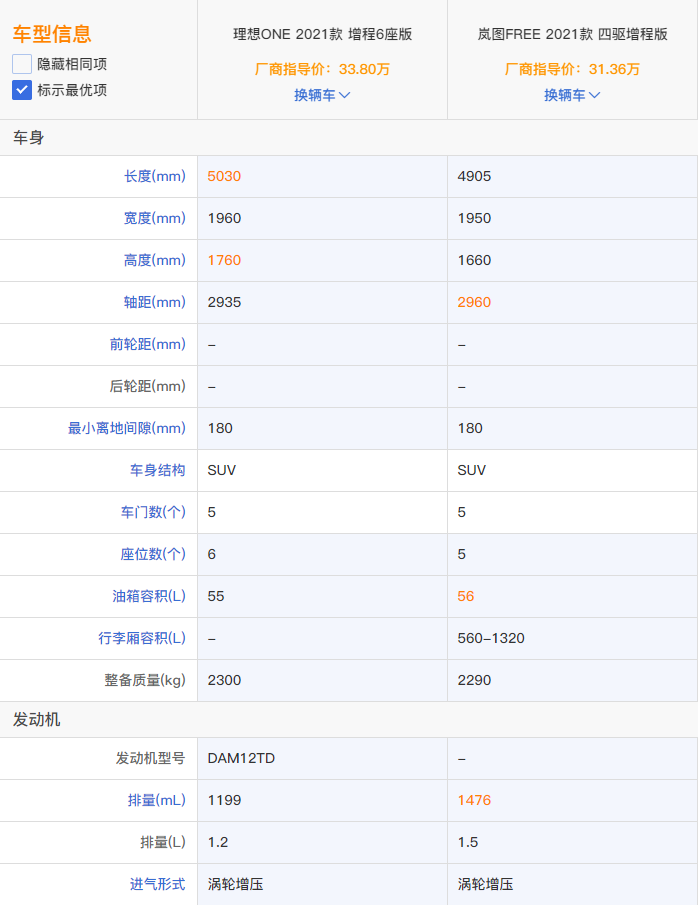Select the 排量(L) row label
This screenshot has width=698, height=905.
163,842
